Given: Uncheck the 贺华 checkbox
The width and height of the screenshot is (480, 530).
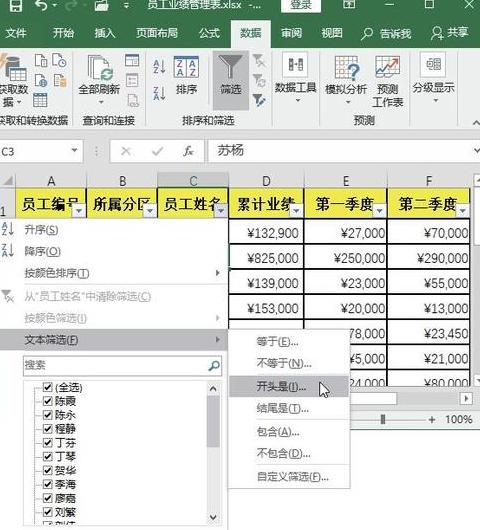Looking at the screenshot, I should tap(48, 470).
